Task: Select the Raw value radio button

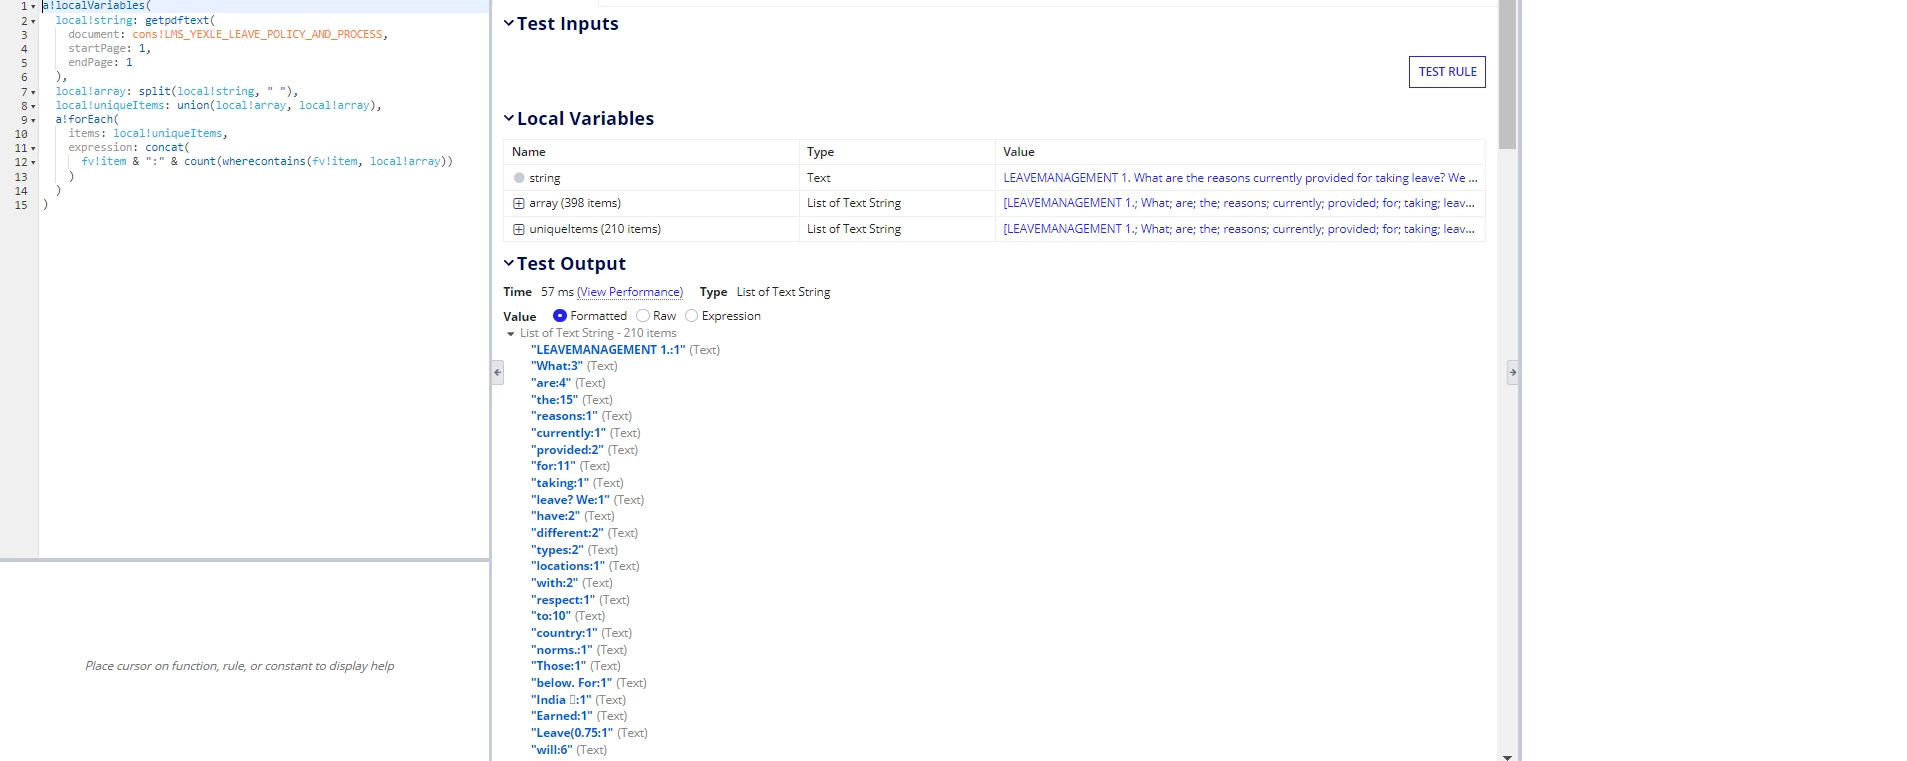Action: pyautogui.click(x=643, y=316)
